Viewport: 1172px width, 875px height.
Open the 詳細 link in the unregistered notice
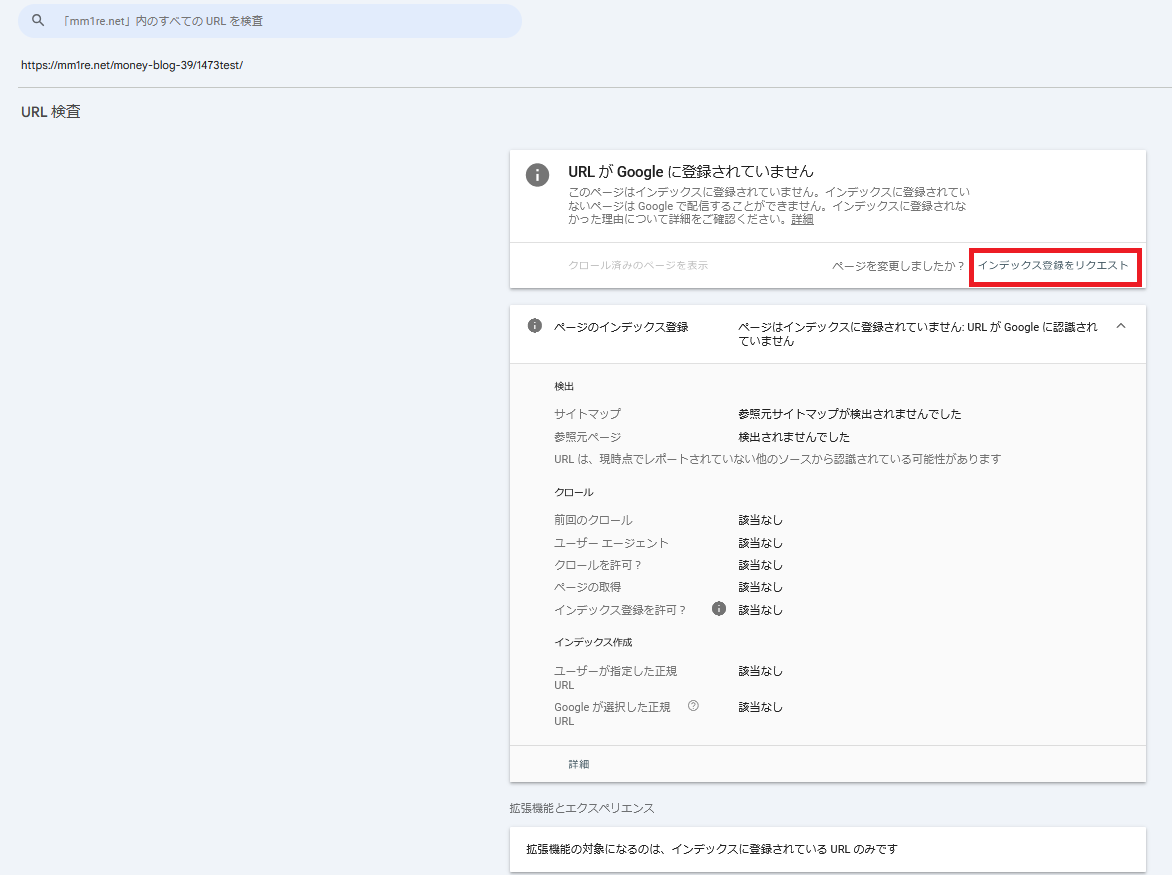(802, 219)
